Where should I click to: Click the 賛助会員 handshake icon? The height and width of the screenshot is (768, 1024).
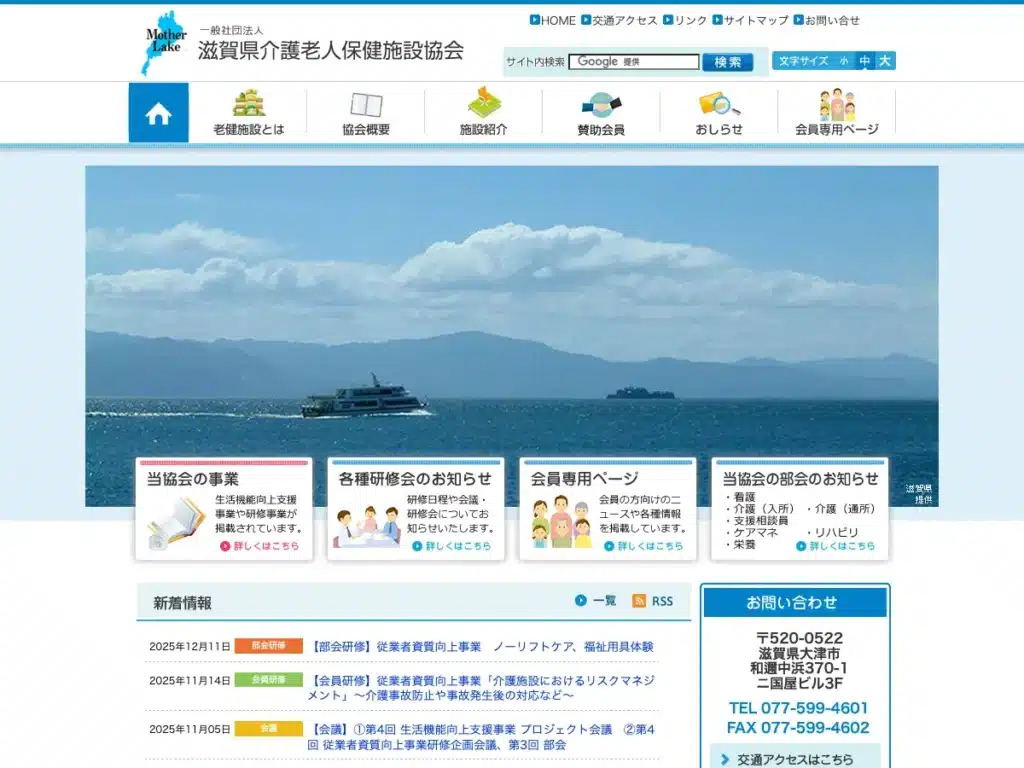click(x=601, y=104)
